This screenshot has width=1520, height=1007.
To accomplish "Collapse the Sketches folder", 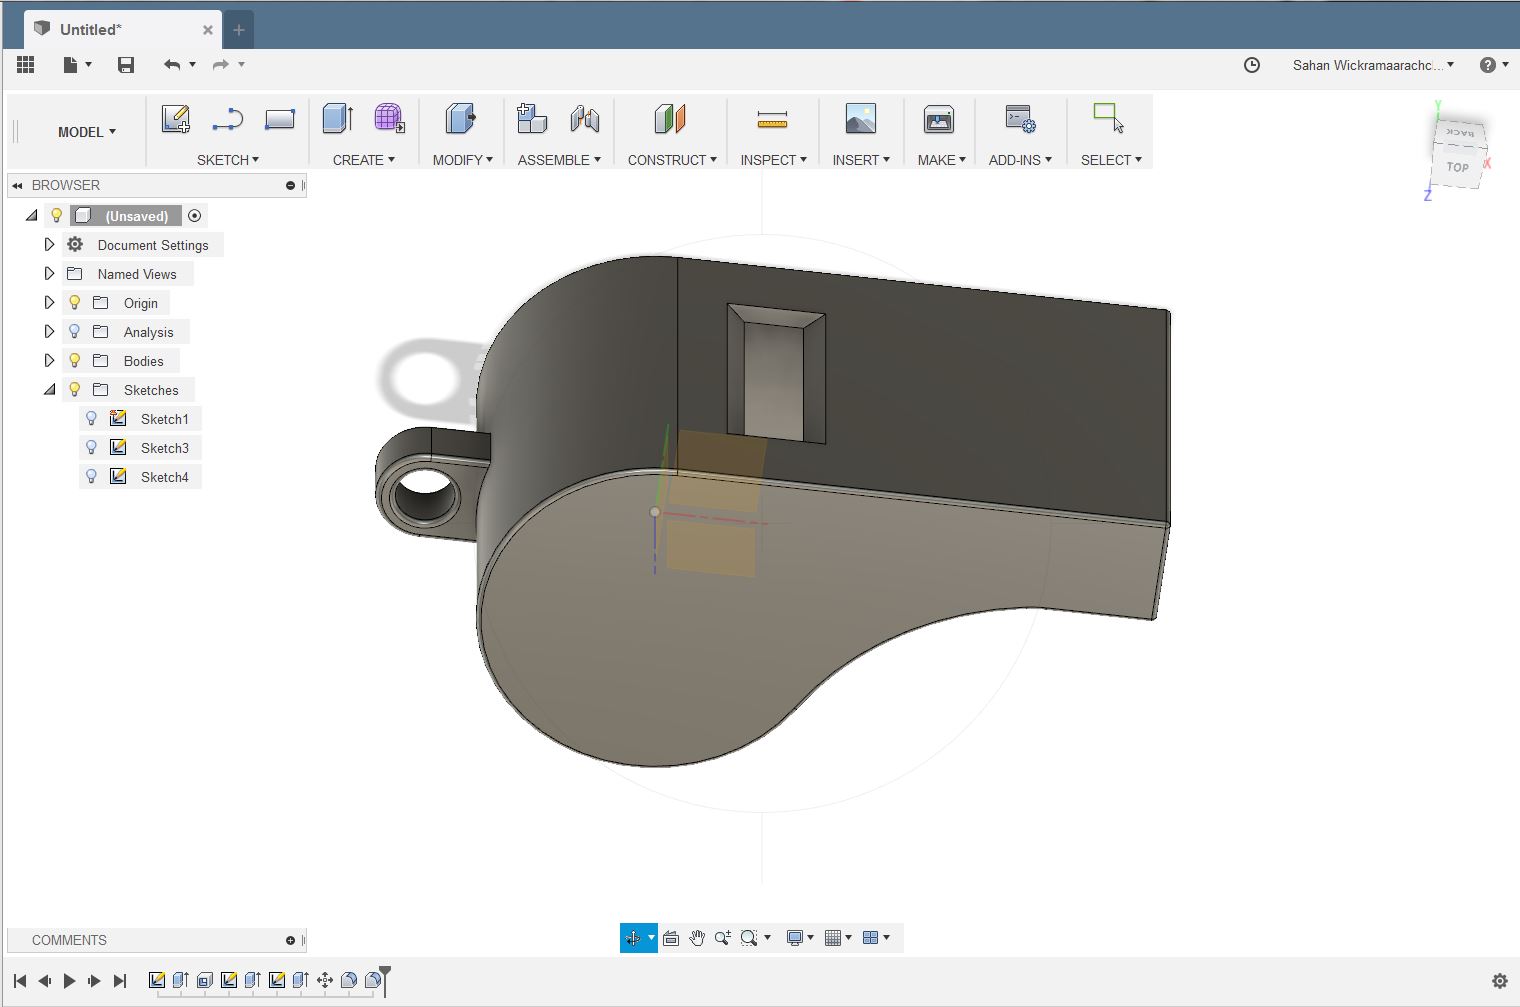I will [49, 390].
